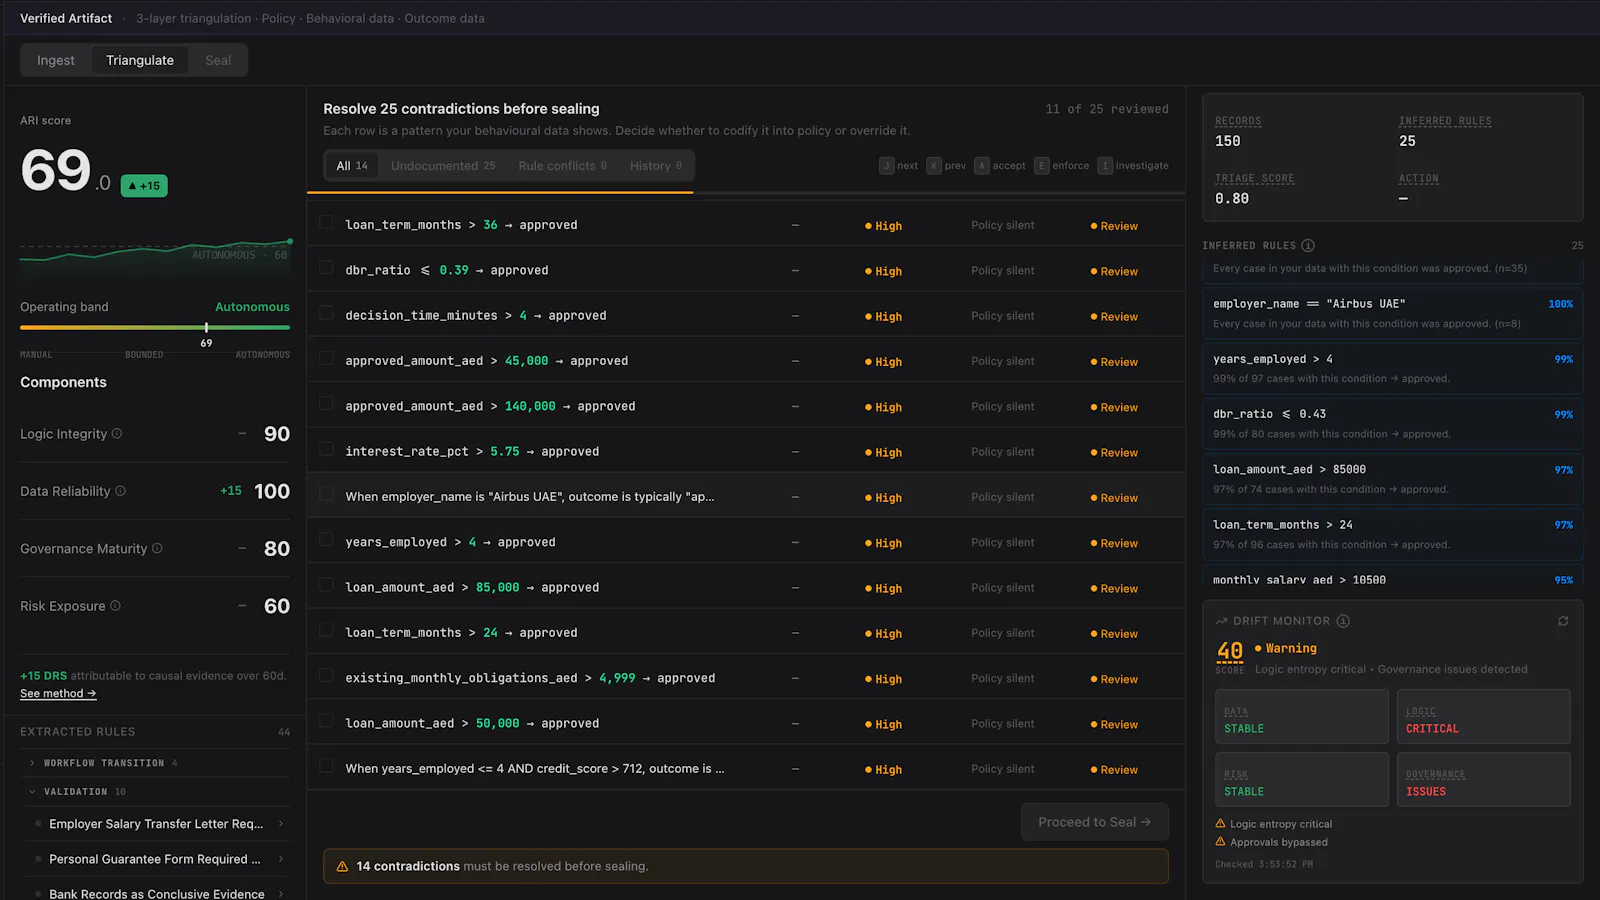Switch to the Seal tab
The width and height of the screenshot is (1600, 900).
pos(218,60)
